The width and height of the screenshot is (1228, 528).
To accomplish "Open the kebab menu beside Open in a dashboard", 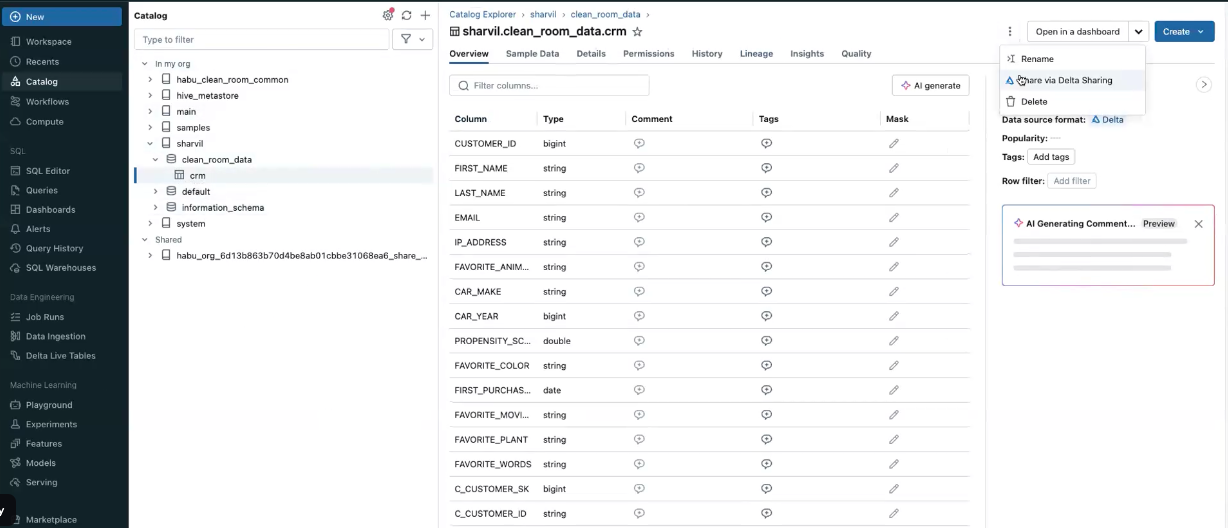I will [x=1010, y=32].
